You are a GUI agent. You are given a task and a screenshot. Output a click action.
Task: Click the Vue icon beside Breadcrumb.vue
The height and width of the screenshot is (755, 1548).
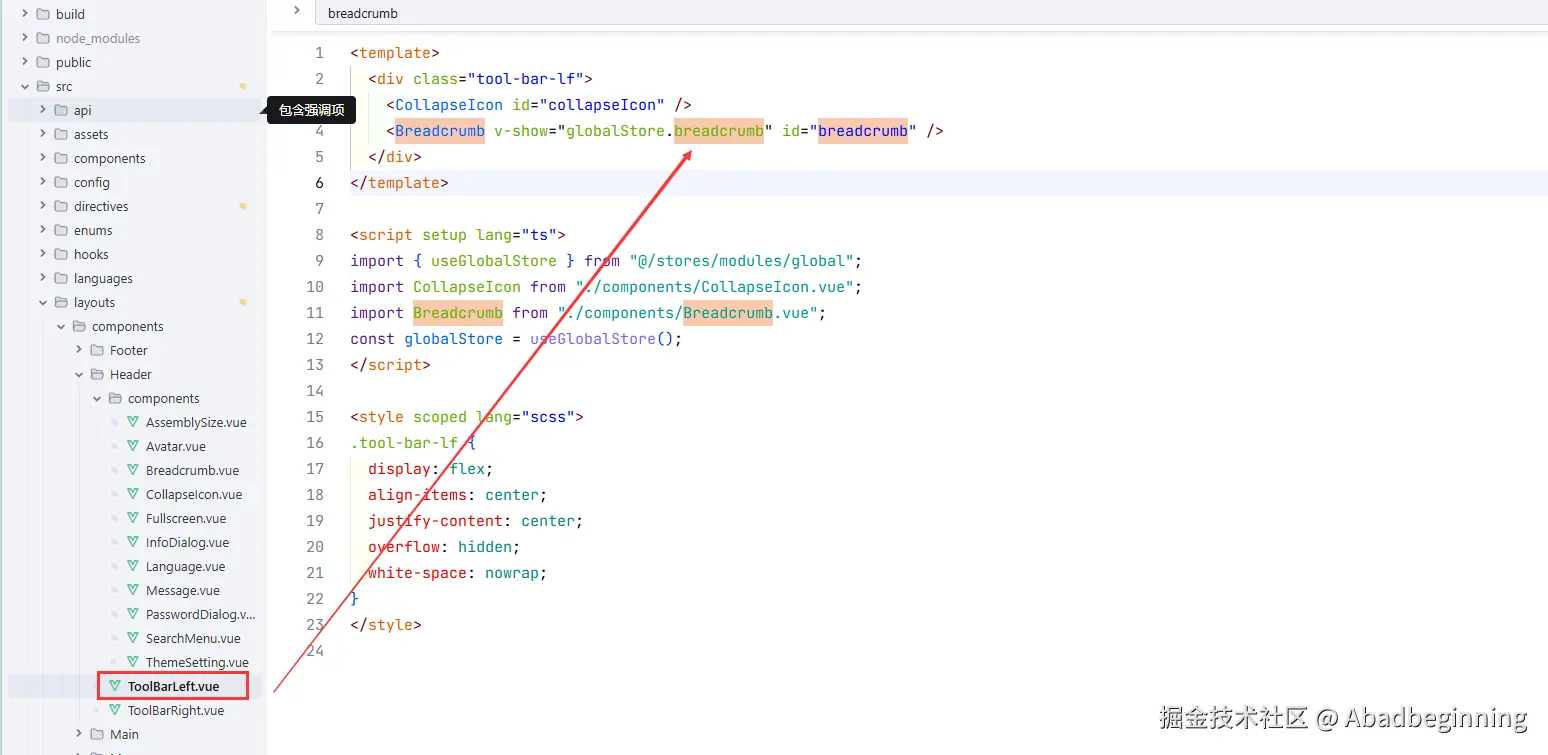(x=133, y=470)
